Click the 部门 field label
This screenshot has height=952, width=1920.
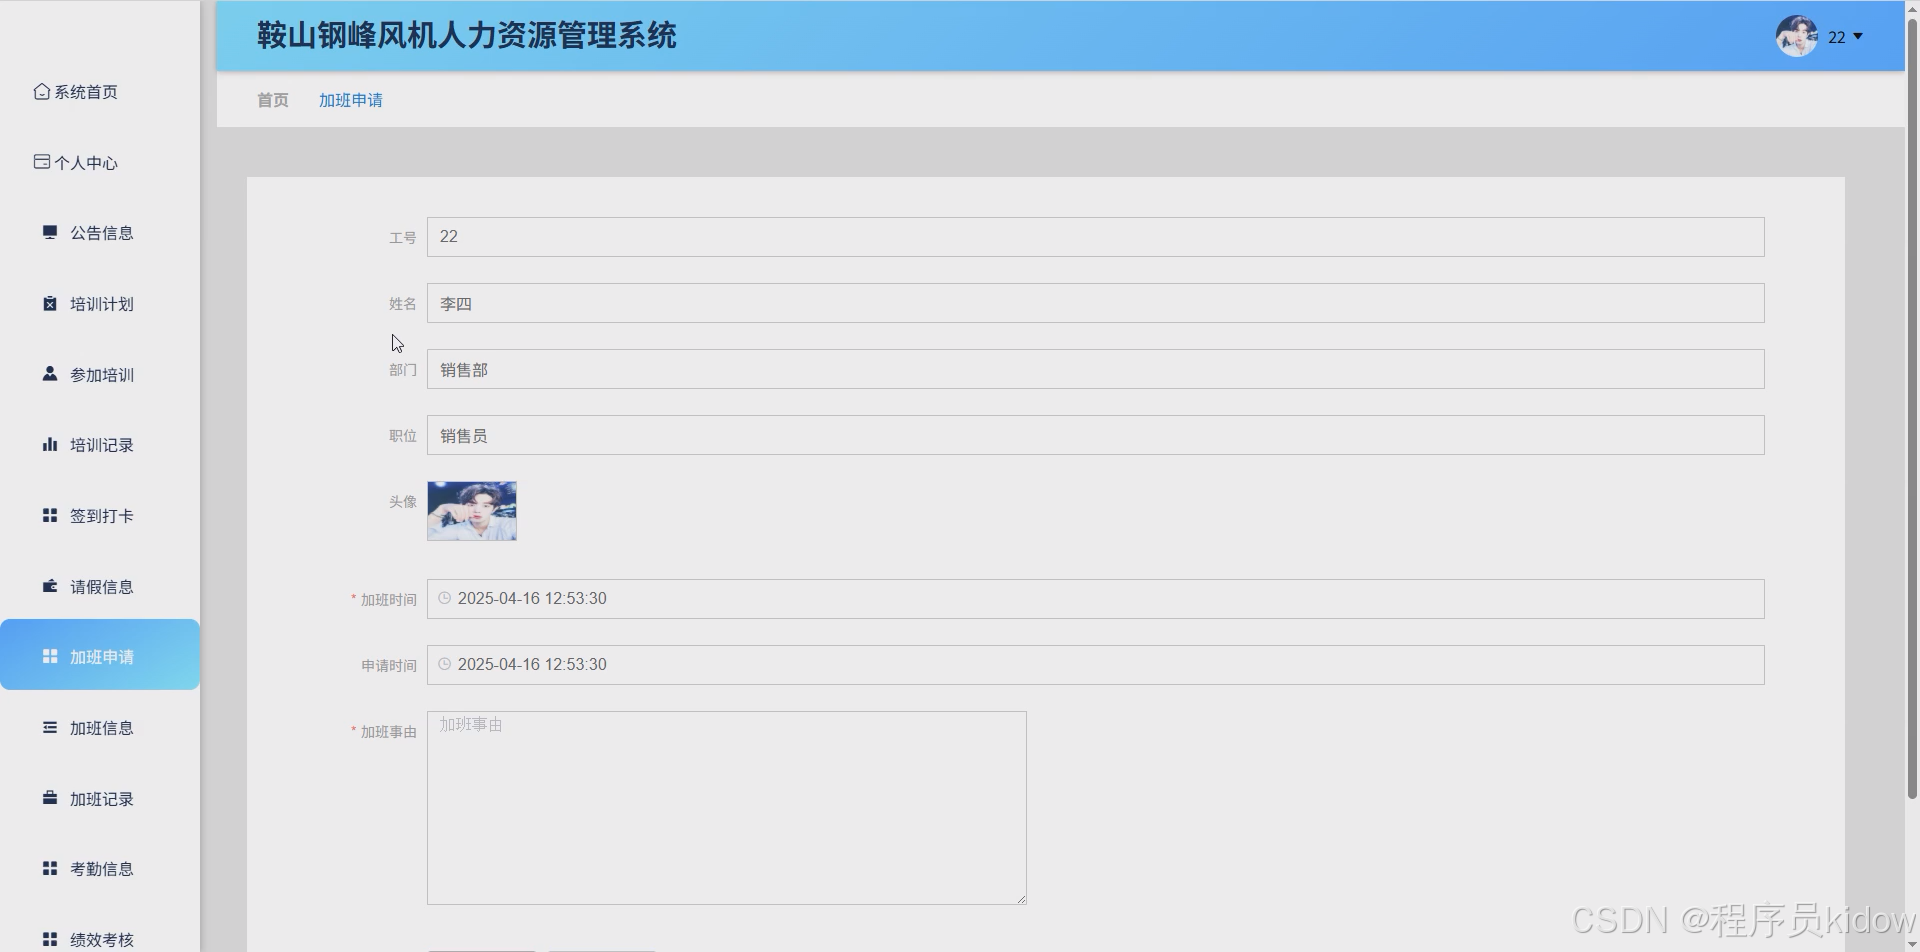click(403, 370)
